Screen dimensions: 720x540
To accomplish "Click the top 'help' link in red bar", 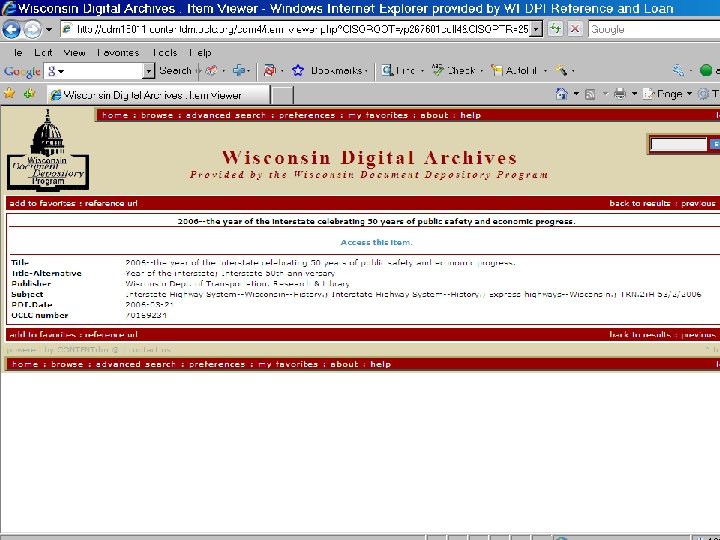I will (471, 115).
